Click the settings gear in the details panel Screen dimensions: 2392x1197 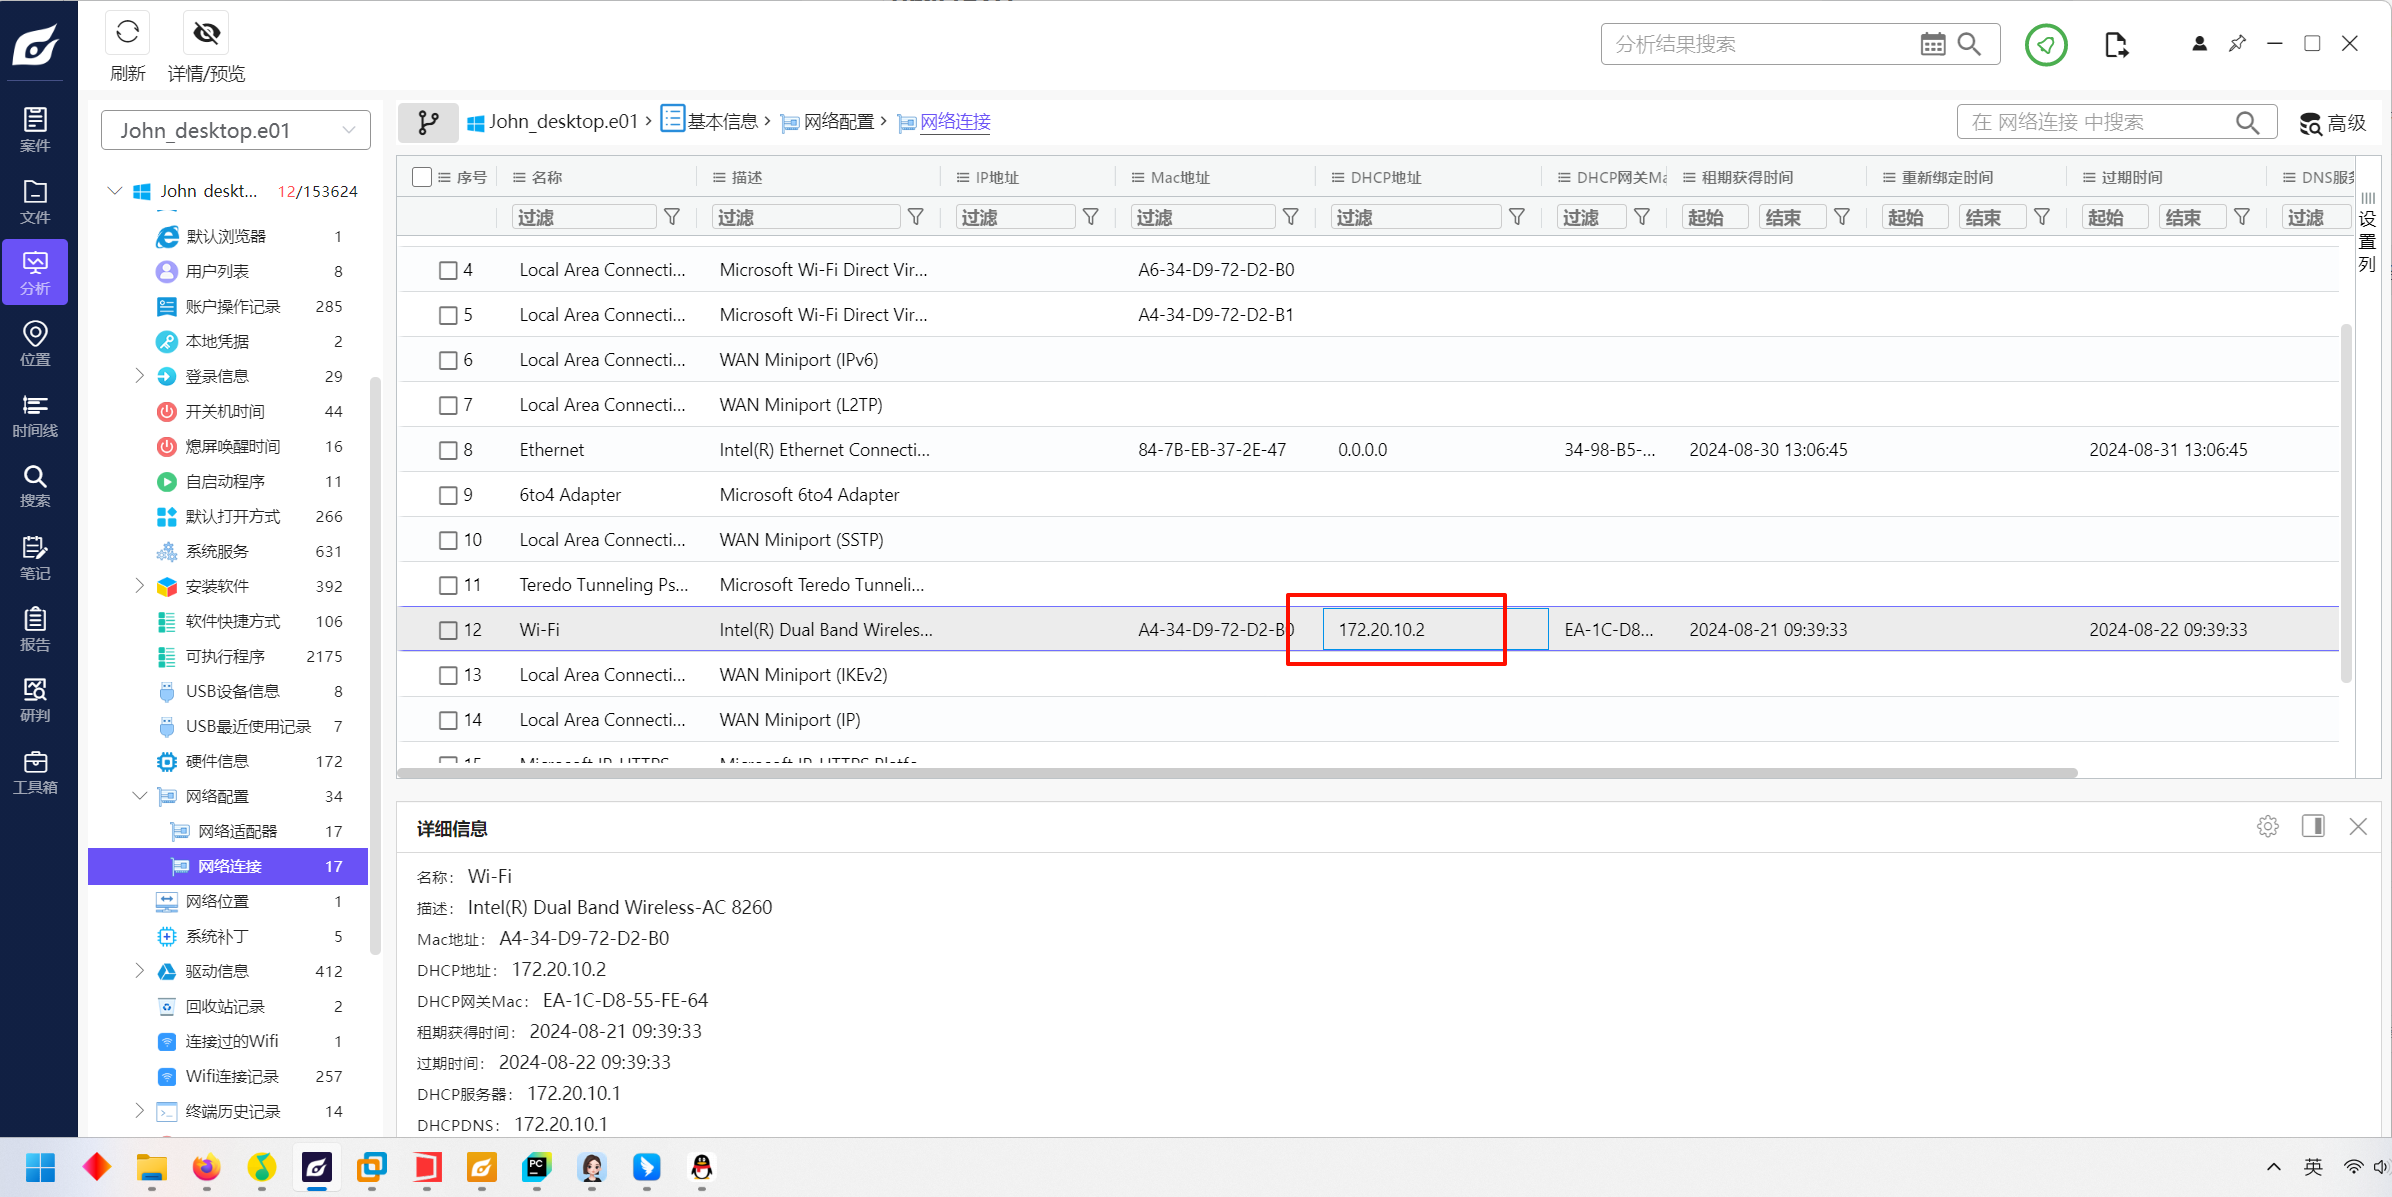(2267, 826)
